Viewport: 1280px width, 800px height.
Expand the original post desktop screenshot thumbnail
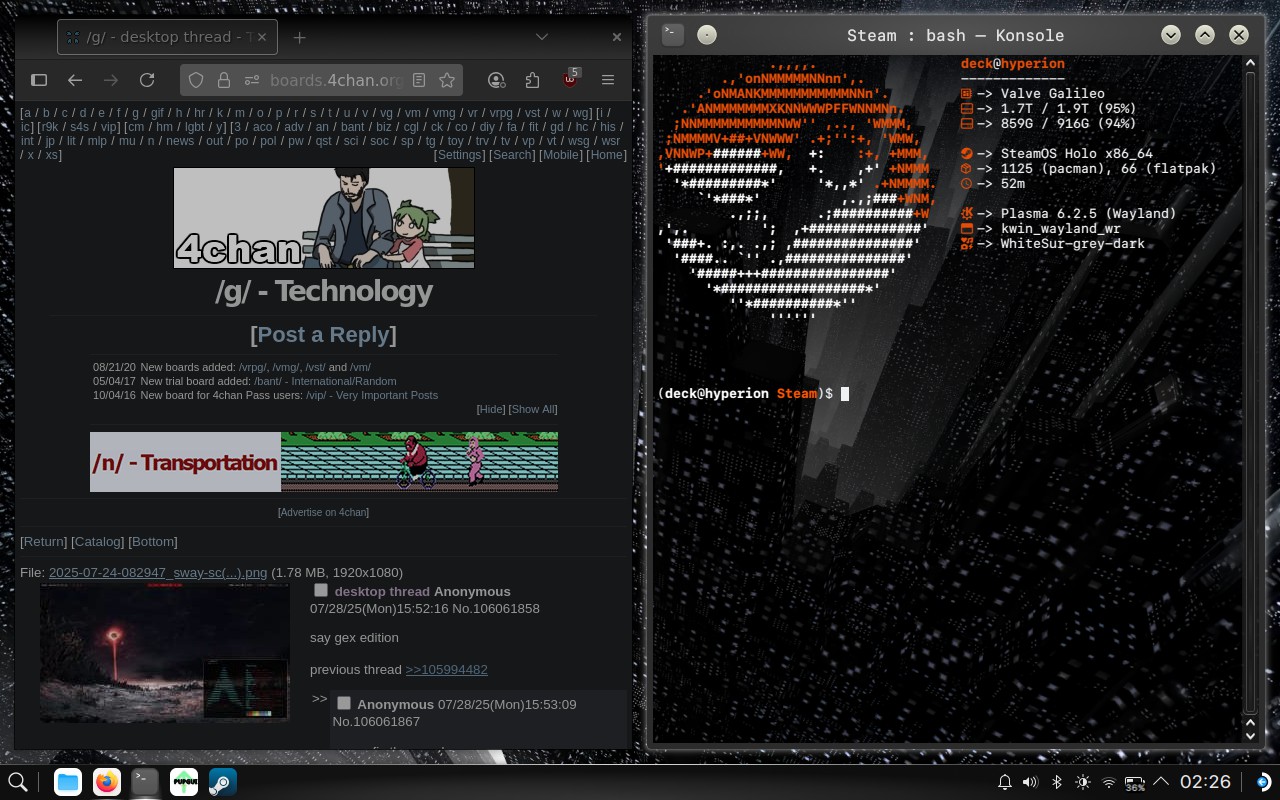[164, 652]
